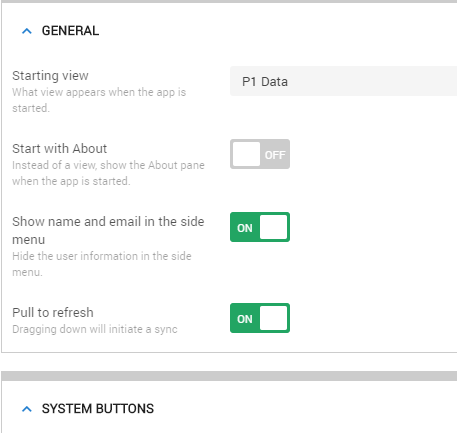Open the Starting view dropdown showing P1 Data
This screenshot has width=457, height=433.
(x=343, y=81)
